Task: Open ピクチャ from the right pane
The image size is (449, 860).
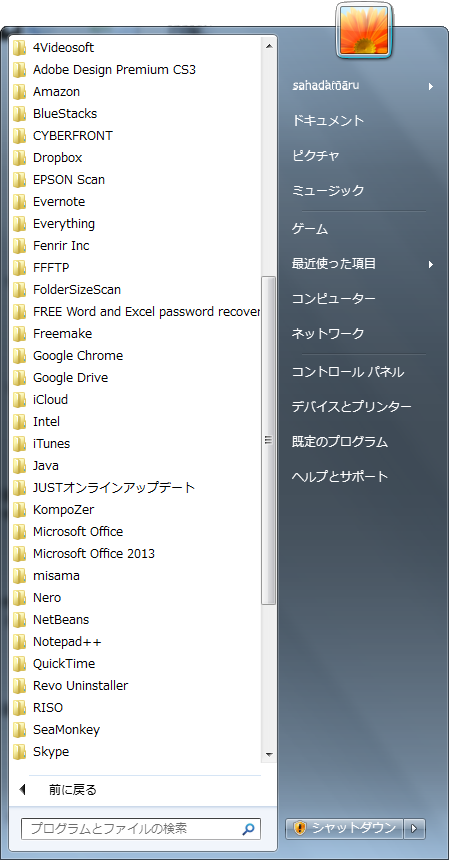Action: click(316, 156)
